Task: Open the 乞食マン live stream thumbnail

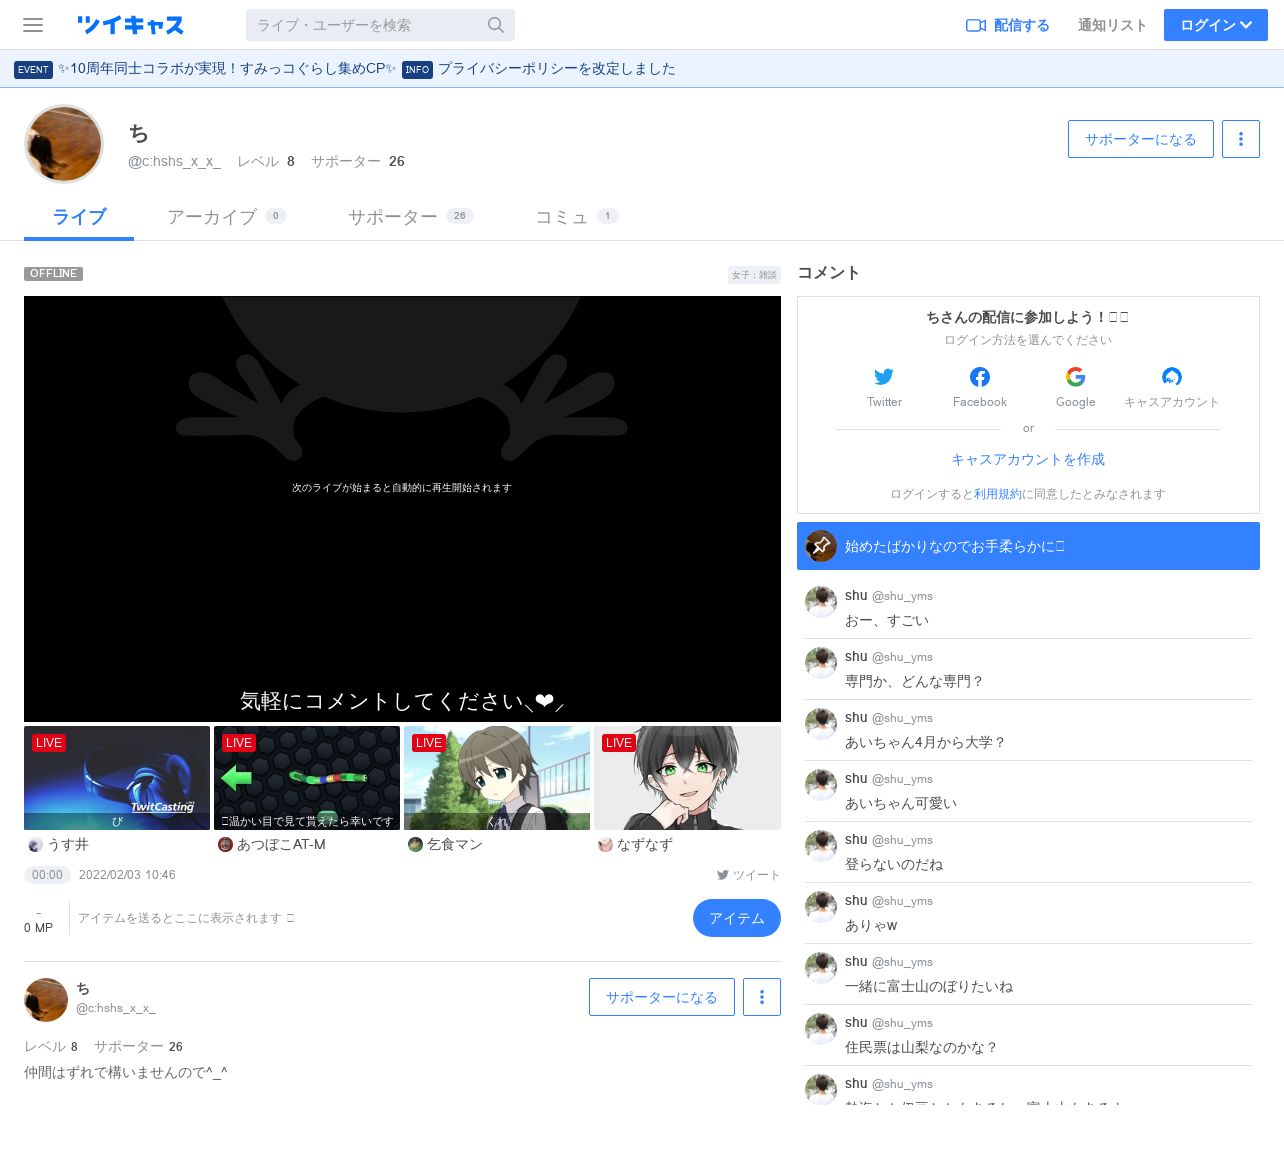Action: (x=497, y=778)
